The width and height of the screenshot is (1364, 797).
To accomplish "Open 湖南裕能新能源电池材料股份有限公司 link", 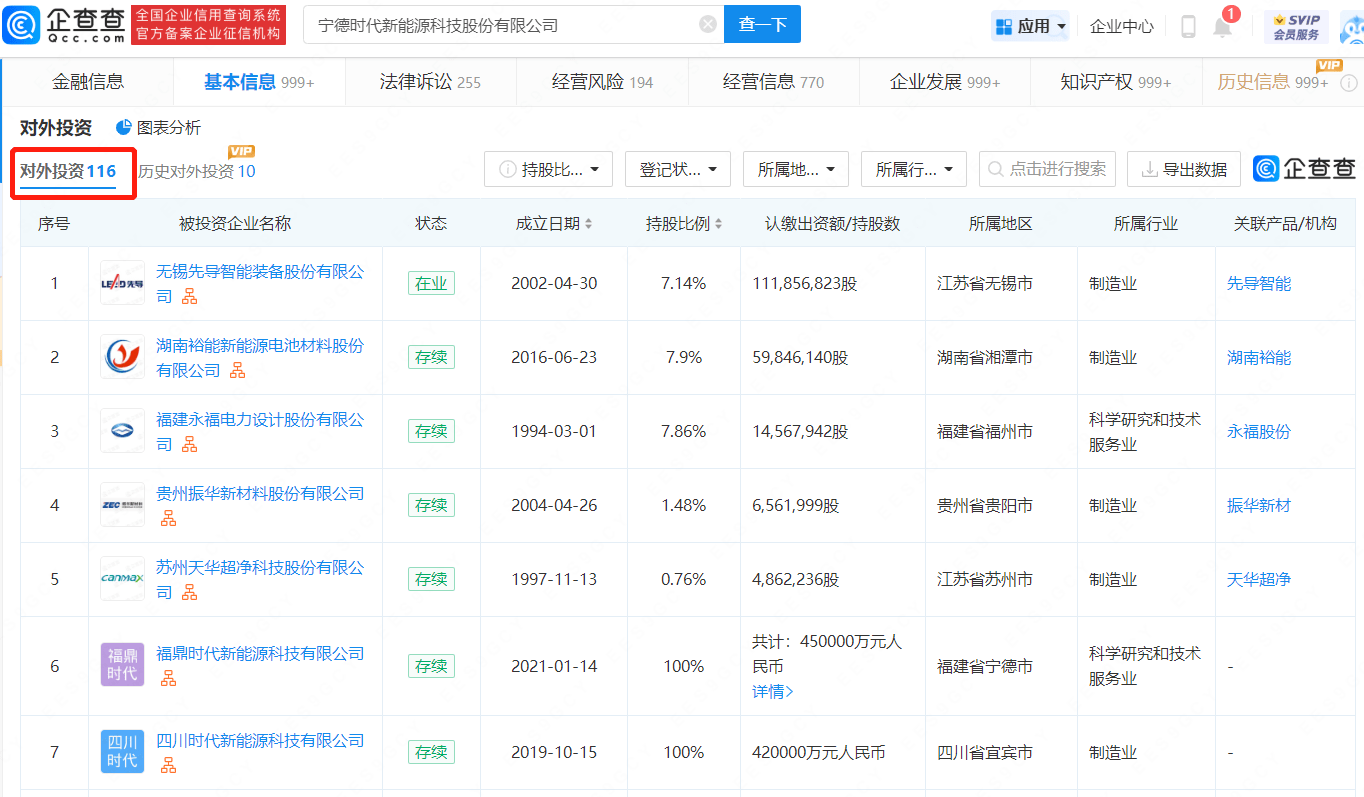I will tap(260, 358).
